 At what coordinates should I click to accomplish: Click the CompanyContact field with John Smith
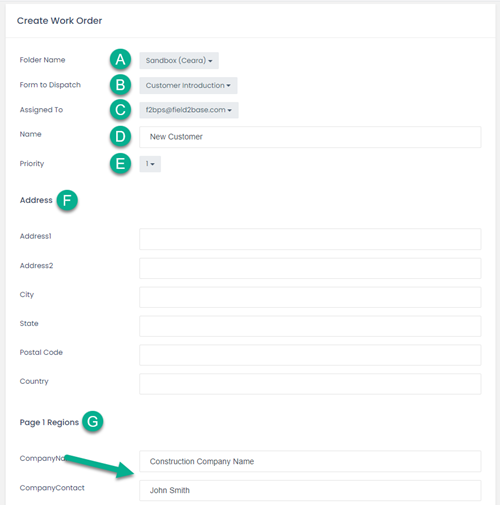[310, 490]
